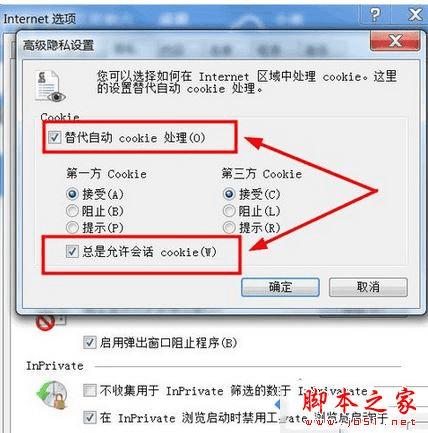Screen dimensions: 428x433
Task: Click the 确定 button
Action: [280, 287]
